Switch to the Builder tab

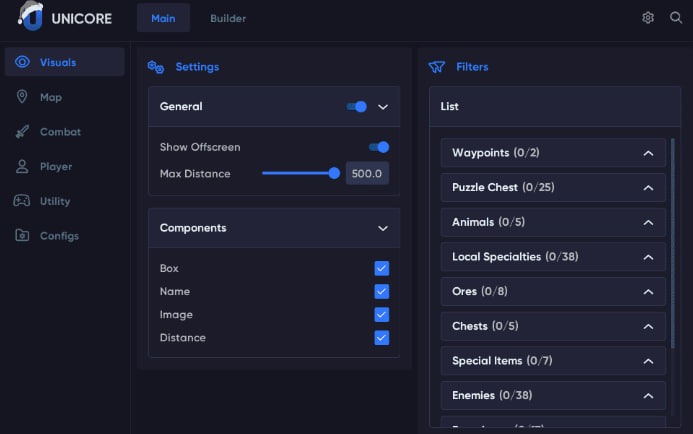(x=228, y=18)
